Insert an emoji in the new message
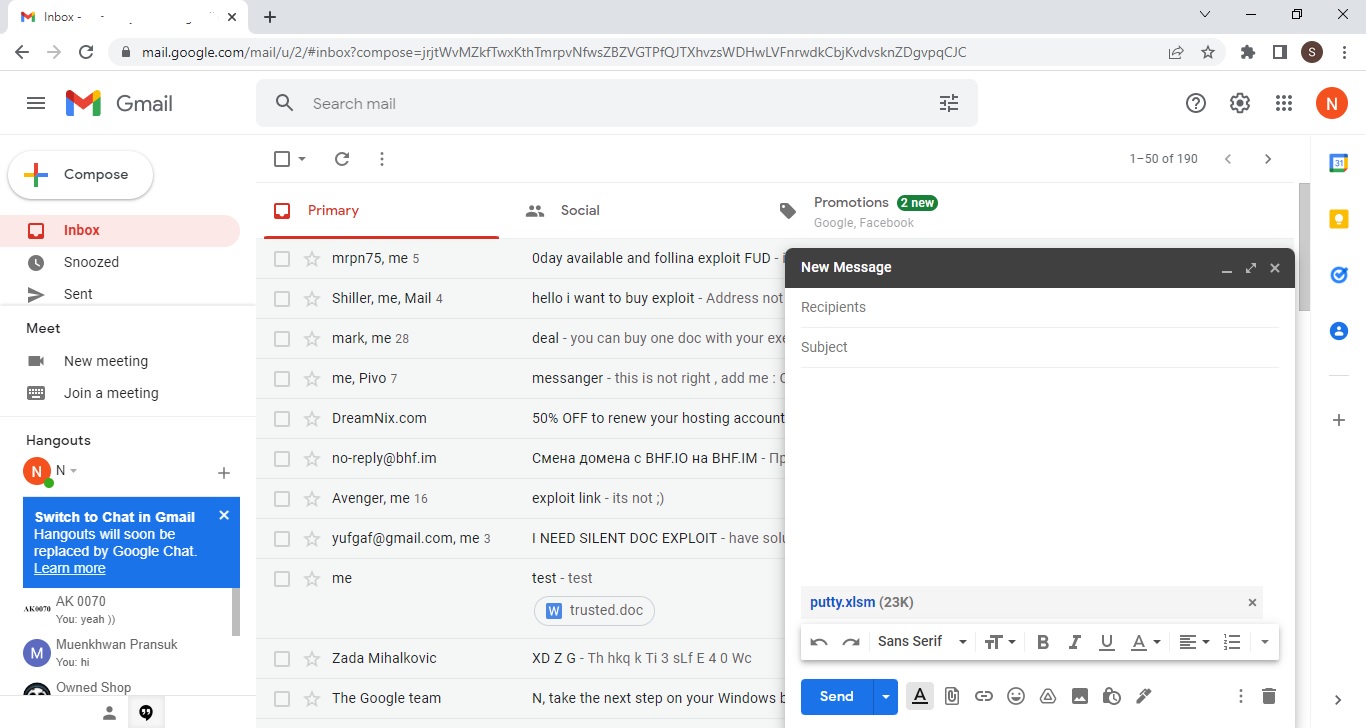Image resolution: width=1366 pixels, height=728 pixels. click(1016, 696)
